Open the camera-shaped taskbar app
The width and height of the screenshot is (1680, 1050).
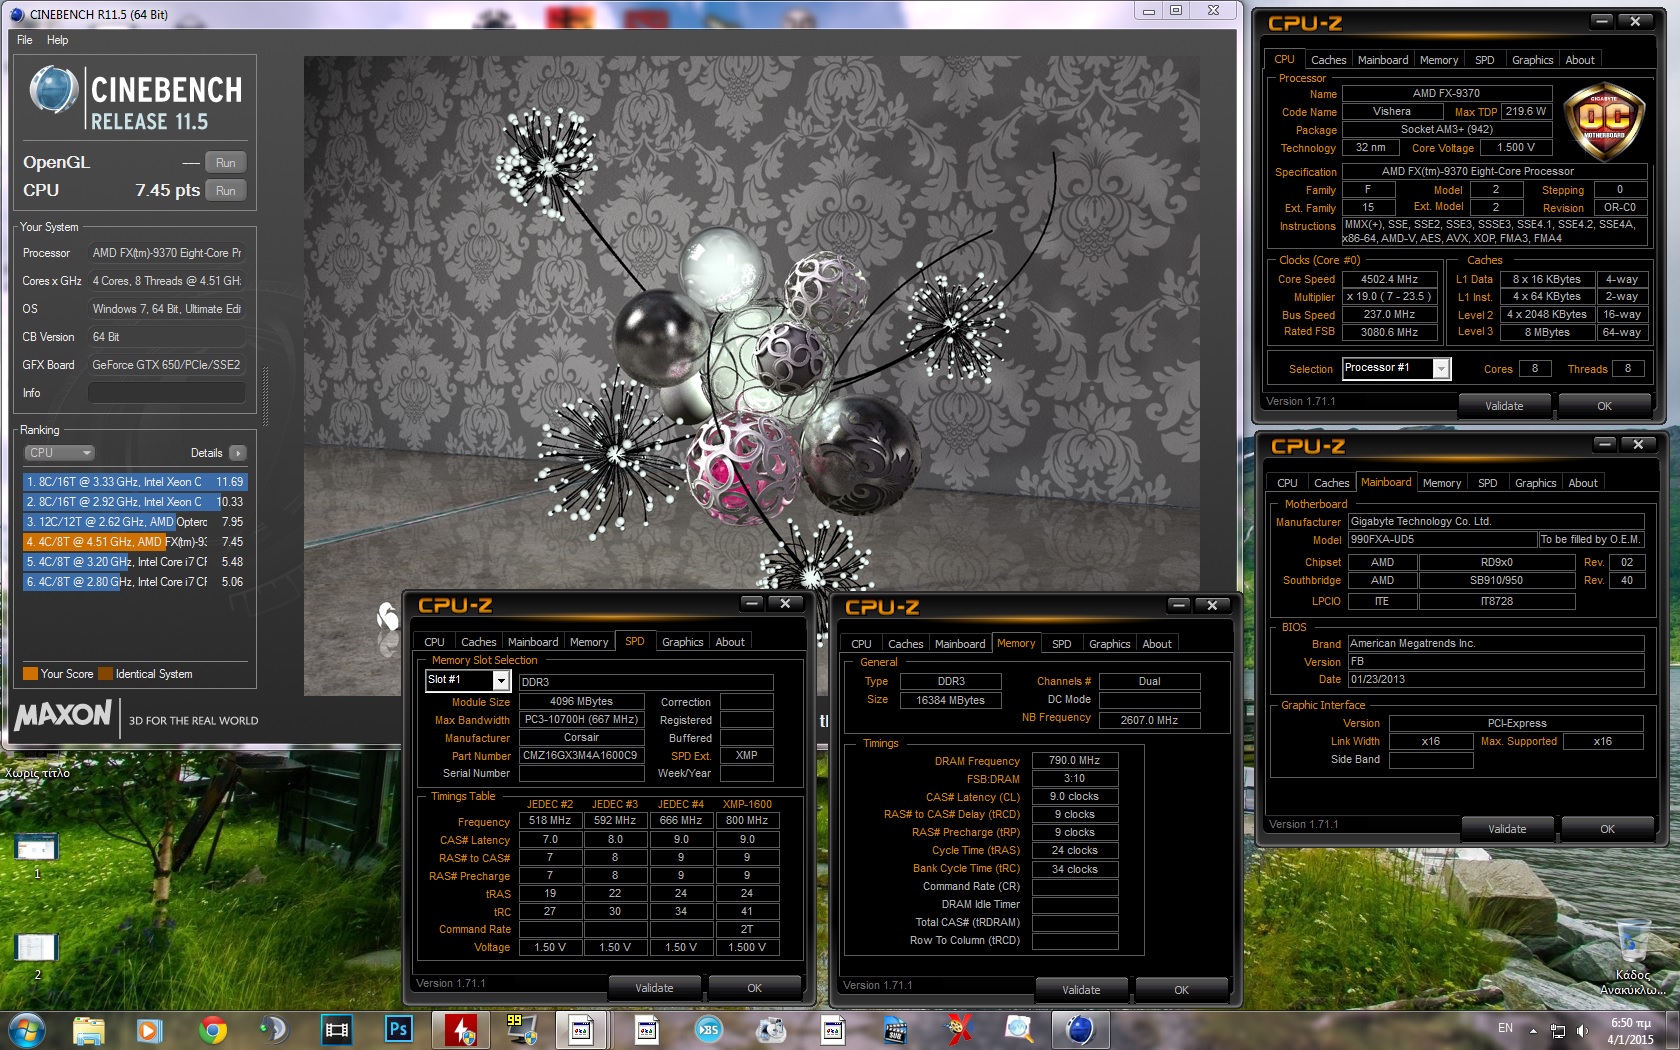click(x=770, y=1030)
